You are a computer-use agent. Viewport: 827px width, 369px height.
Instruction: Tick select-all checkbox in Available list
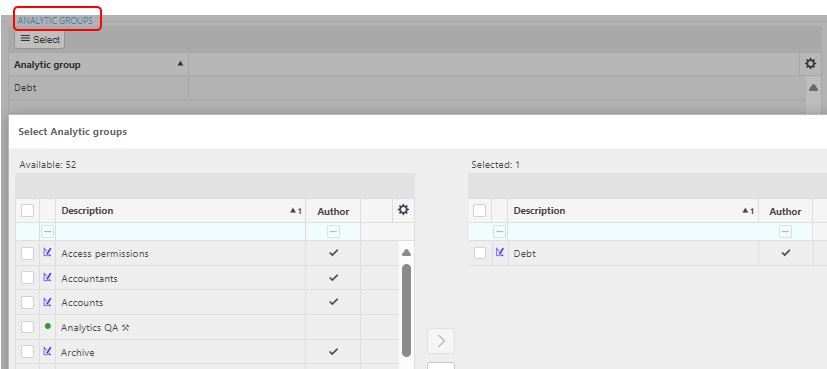click(27, 211)
